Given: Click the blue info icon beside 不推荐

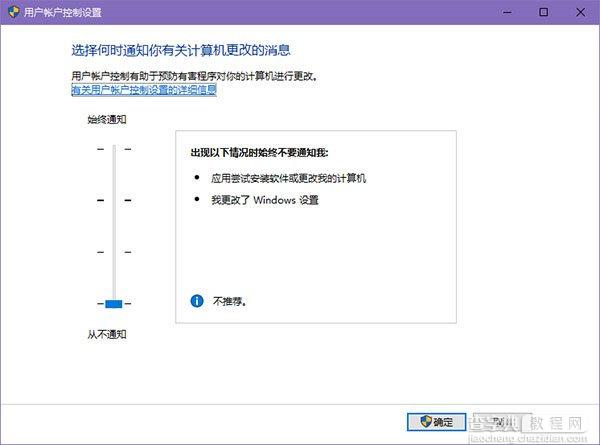Looking at the screenshot, I should click(x=197, y=301).
